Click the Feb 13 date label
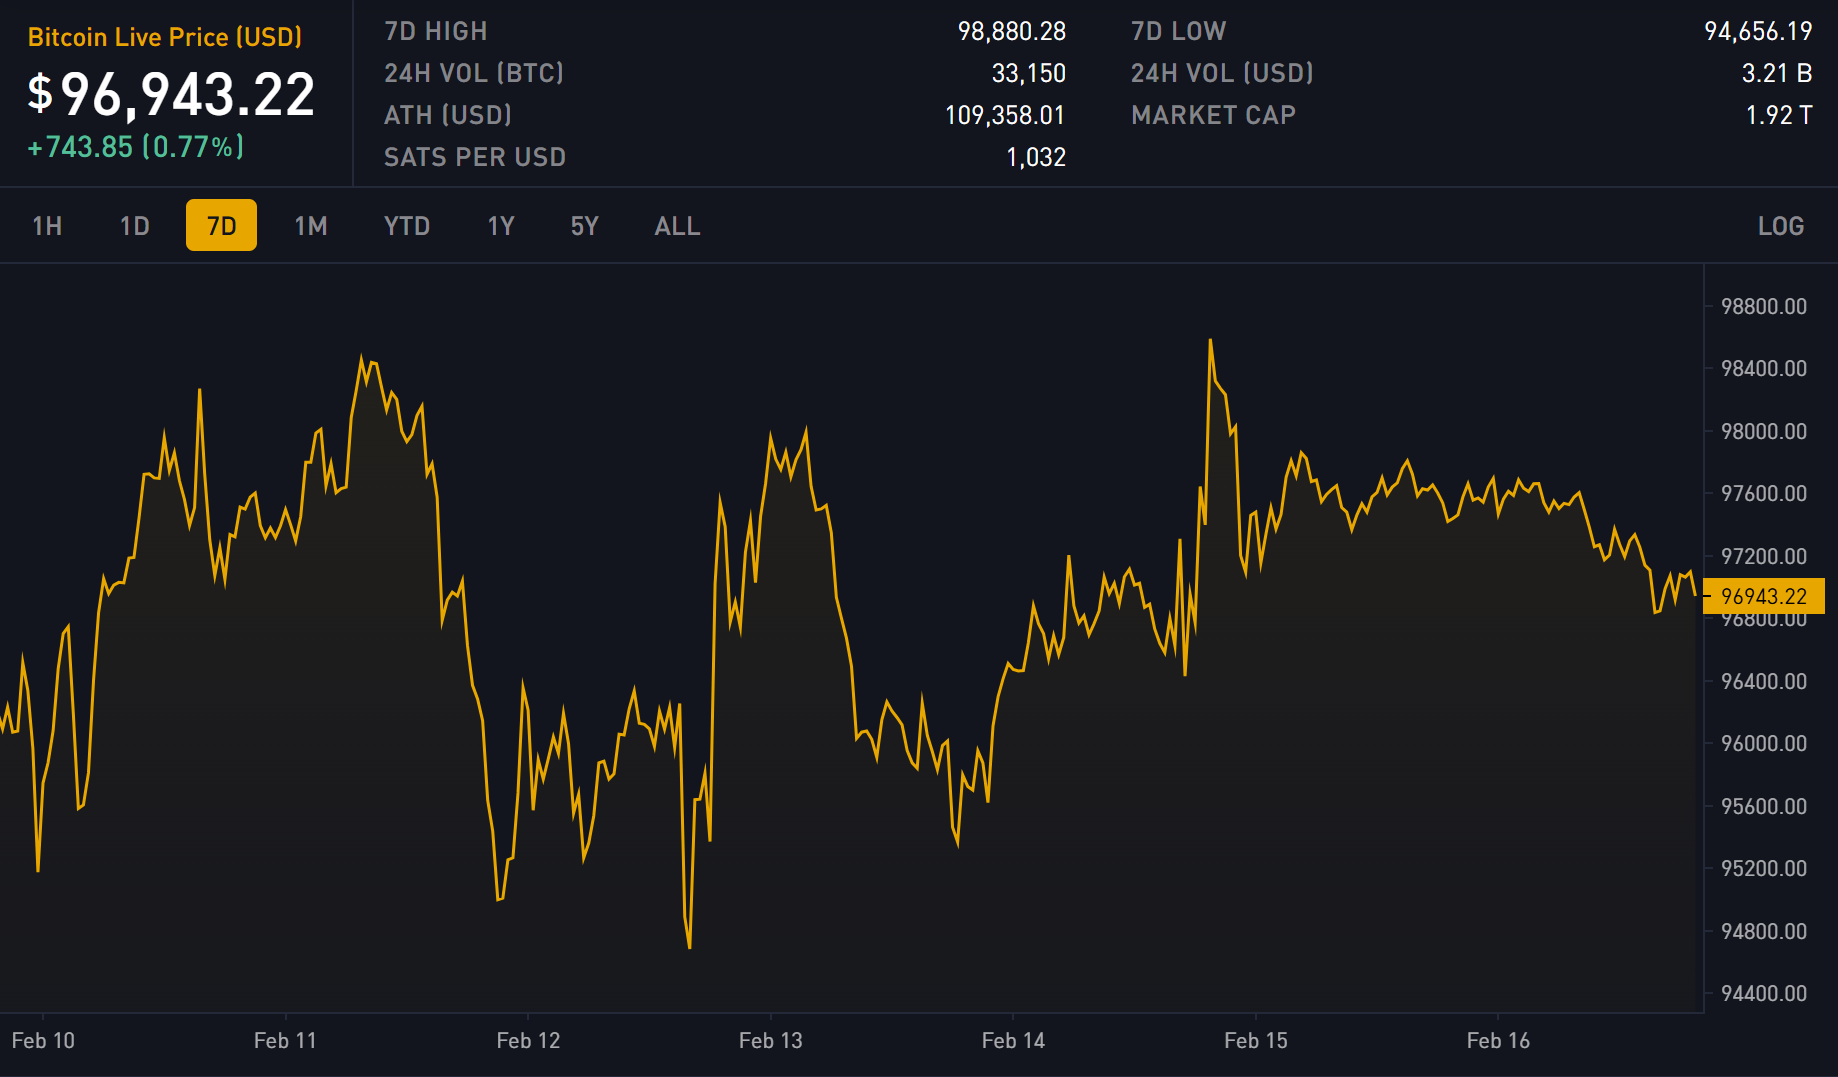The width and height of the screenshot is (1838, 1077). coord(770,1040)
